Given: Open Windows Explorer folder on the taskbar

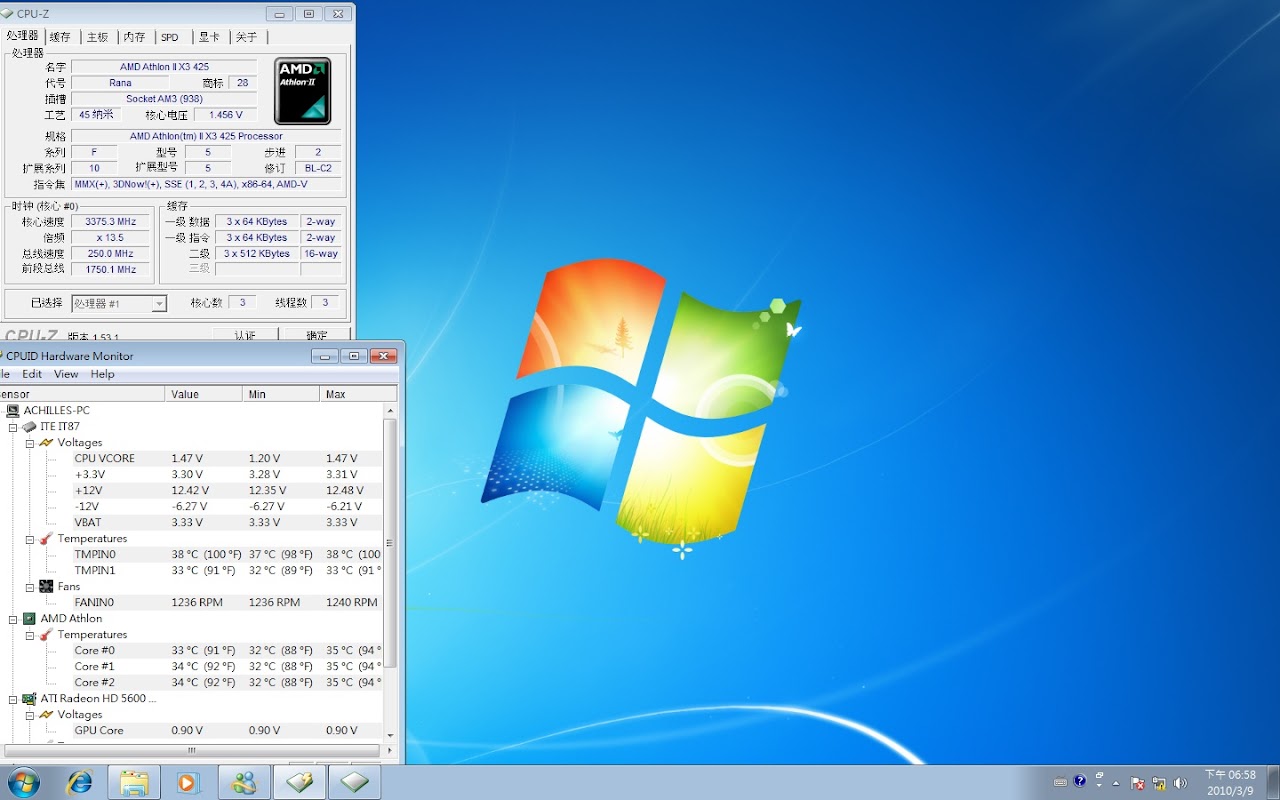Looking at the screenshot, I should (134, 782).
